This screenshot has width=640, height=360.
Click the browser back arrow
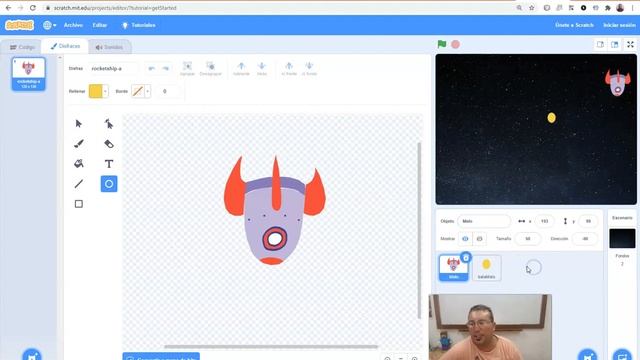click(8, 8)
